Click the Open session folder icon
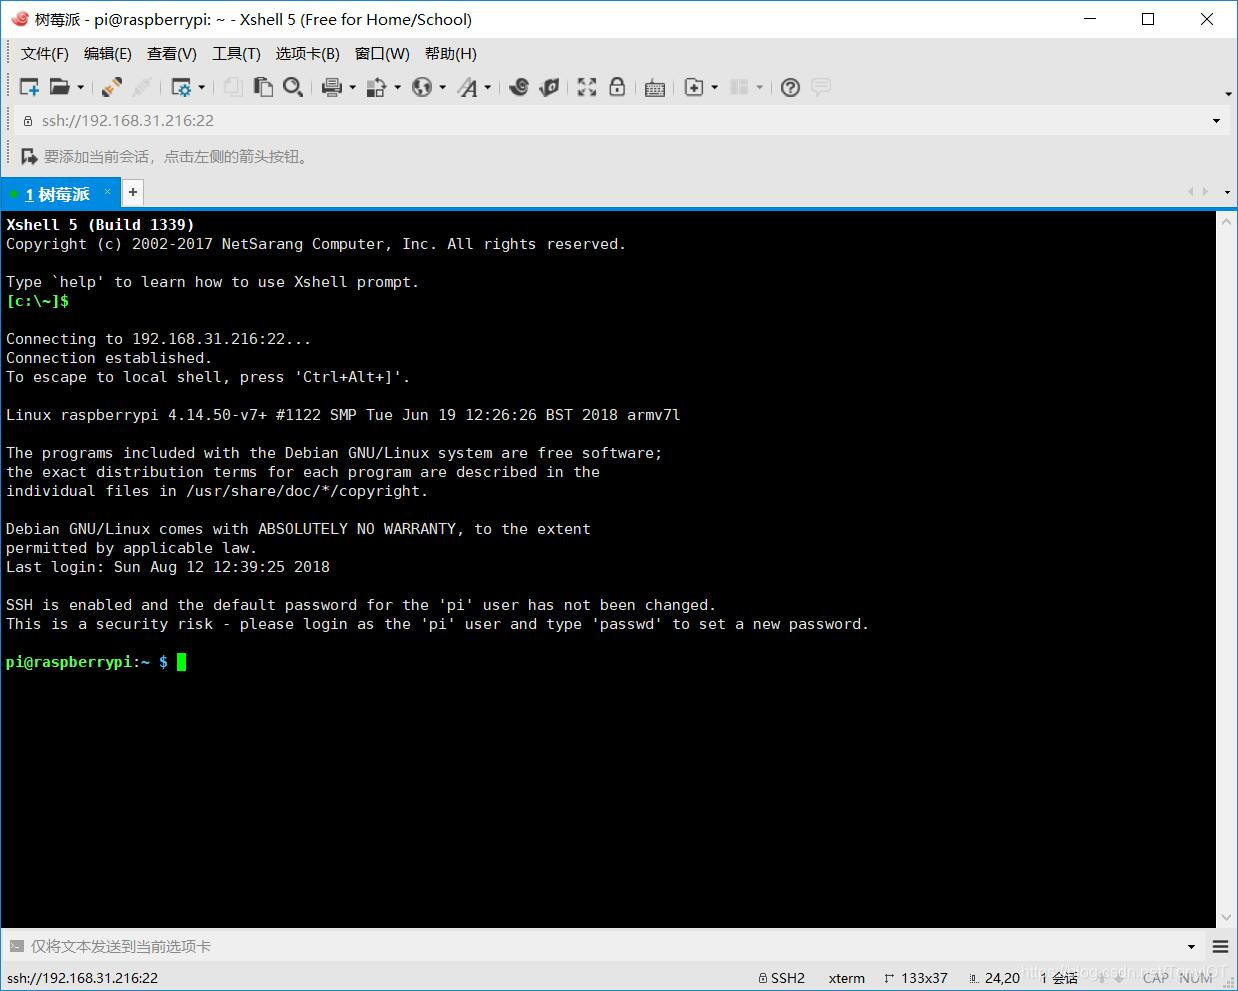The height and width of the screenshot is (991, 1238). pyautogui.click(x=60, y=87)
